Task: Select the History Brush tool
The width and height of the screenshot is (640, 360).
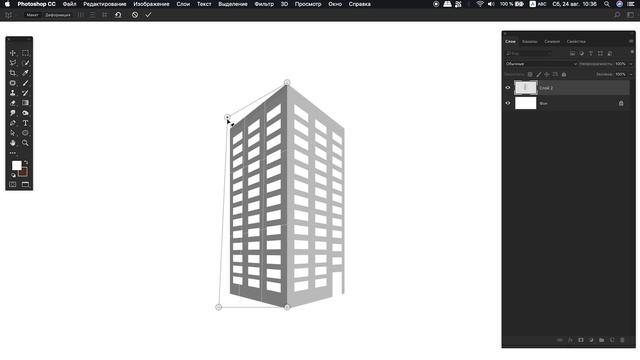Action: [x=25, y=93]
